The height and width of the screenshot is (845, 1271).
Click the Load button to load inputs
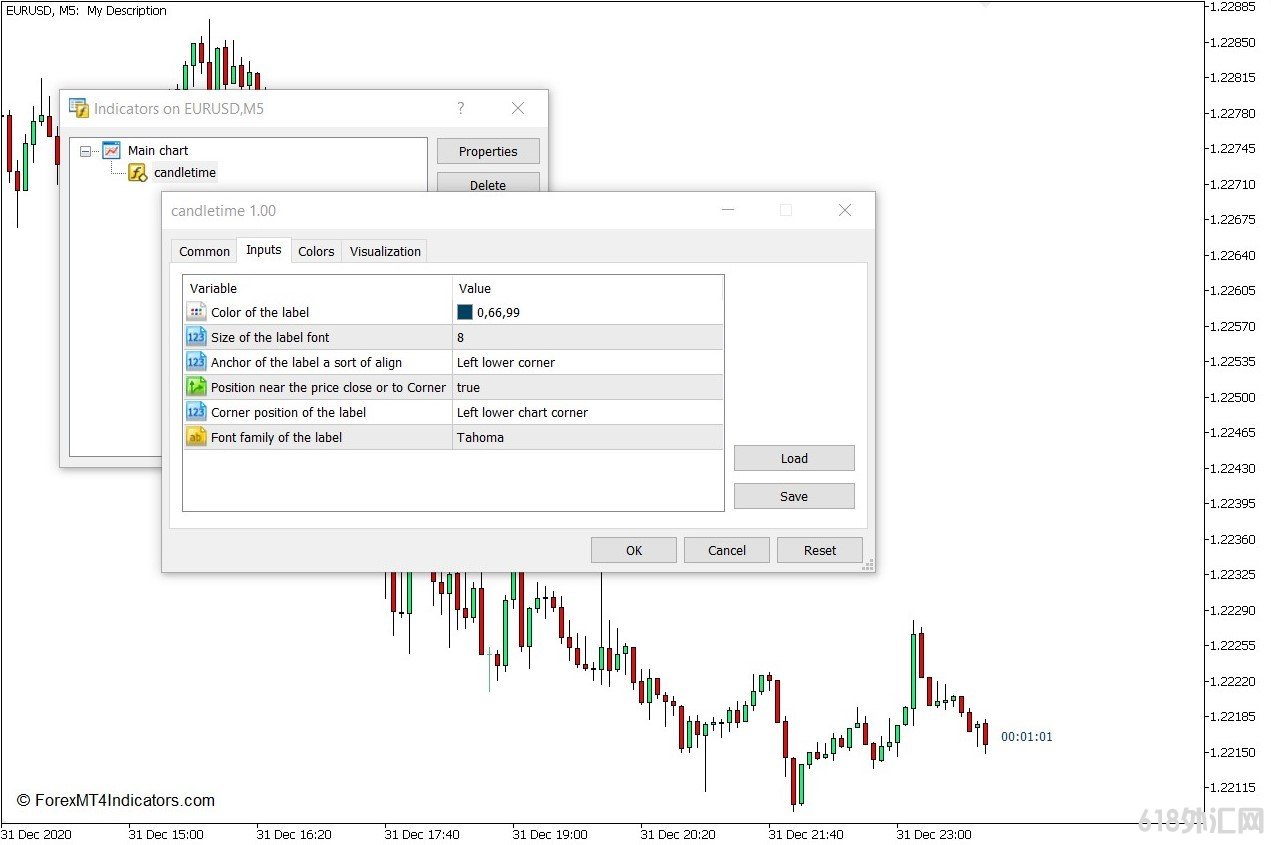point(794,458)
